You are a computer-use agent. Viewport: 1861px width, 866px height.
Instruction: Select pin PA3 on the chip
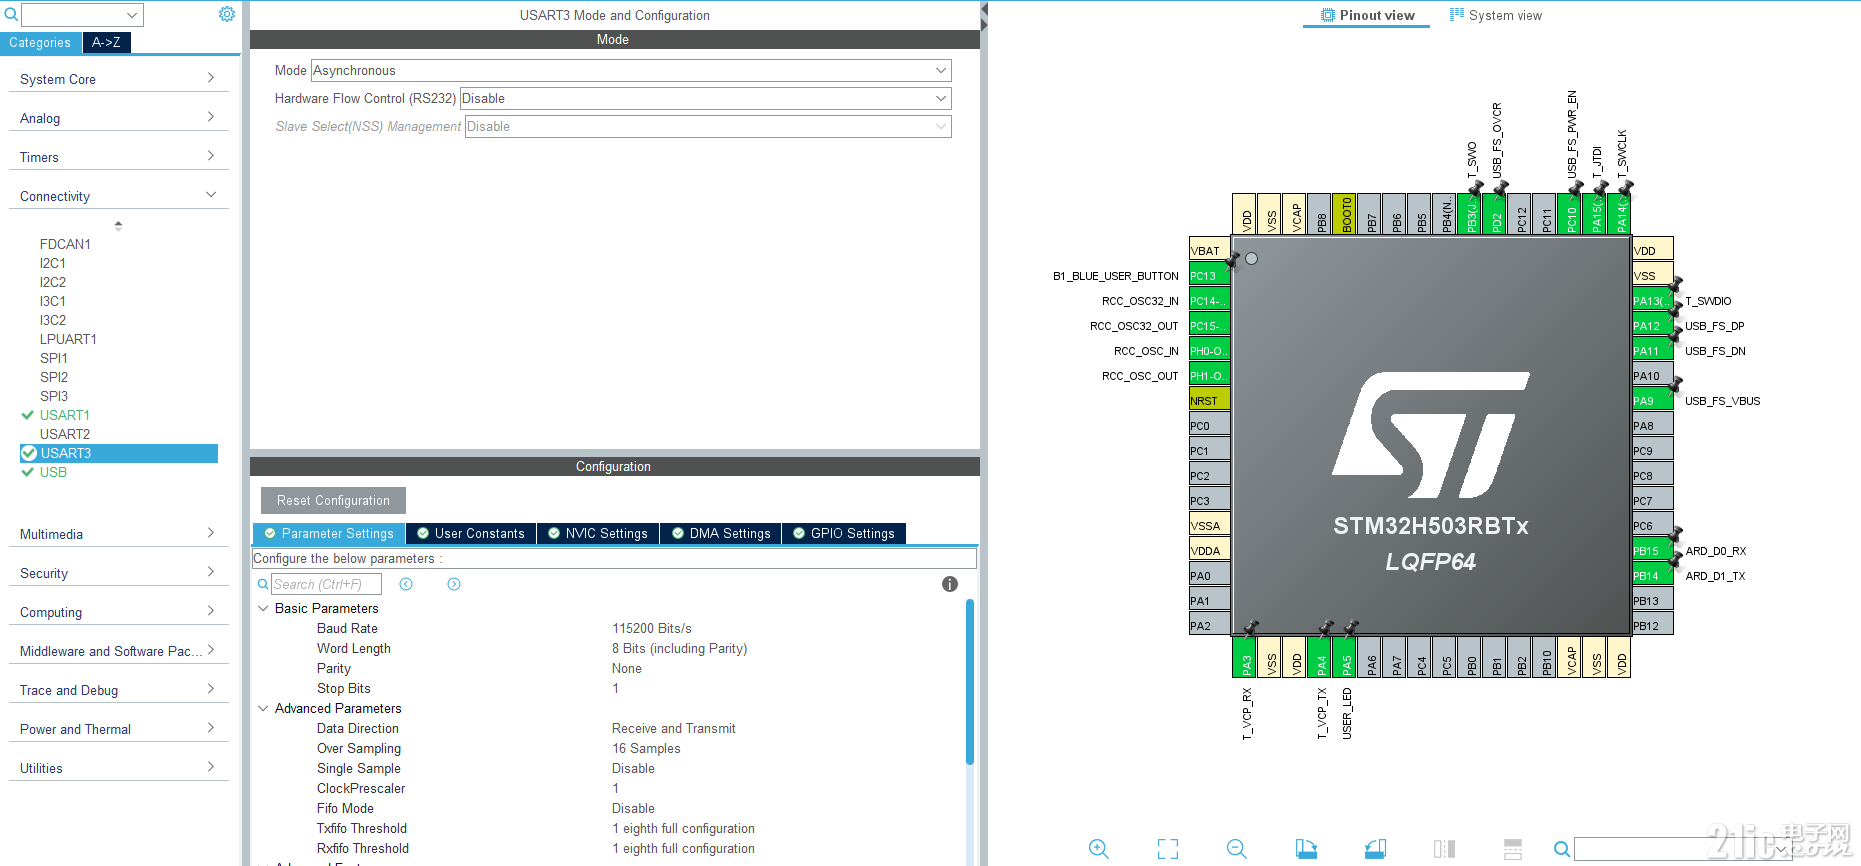(x=1245, y=658)
